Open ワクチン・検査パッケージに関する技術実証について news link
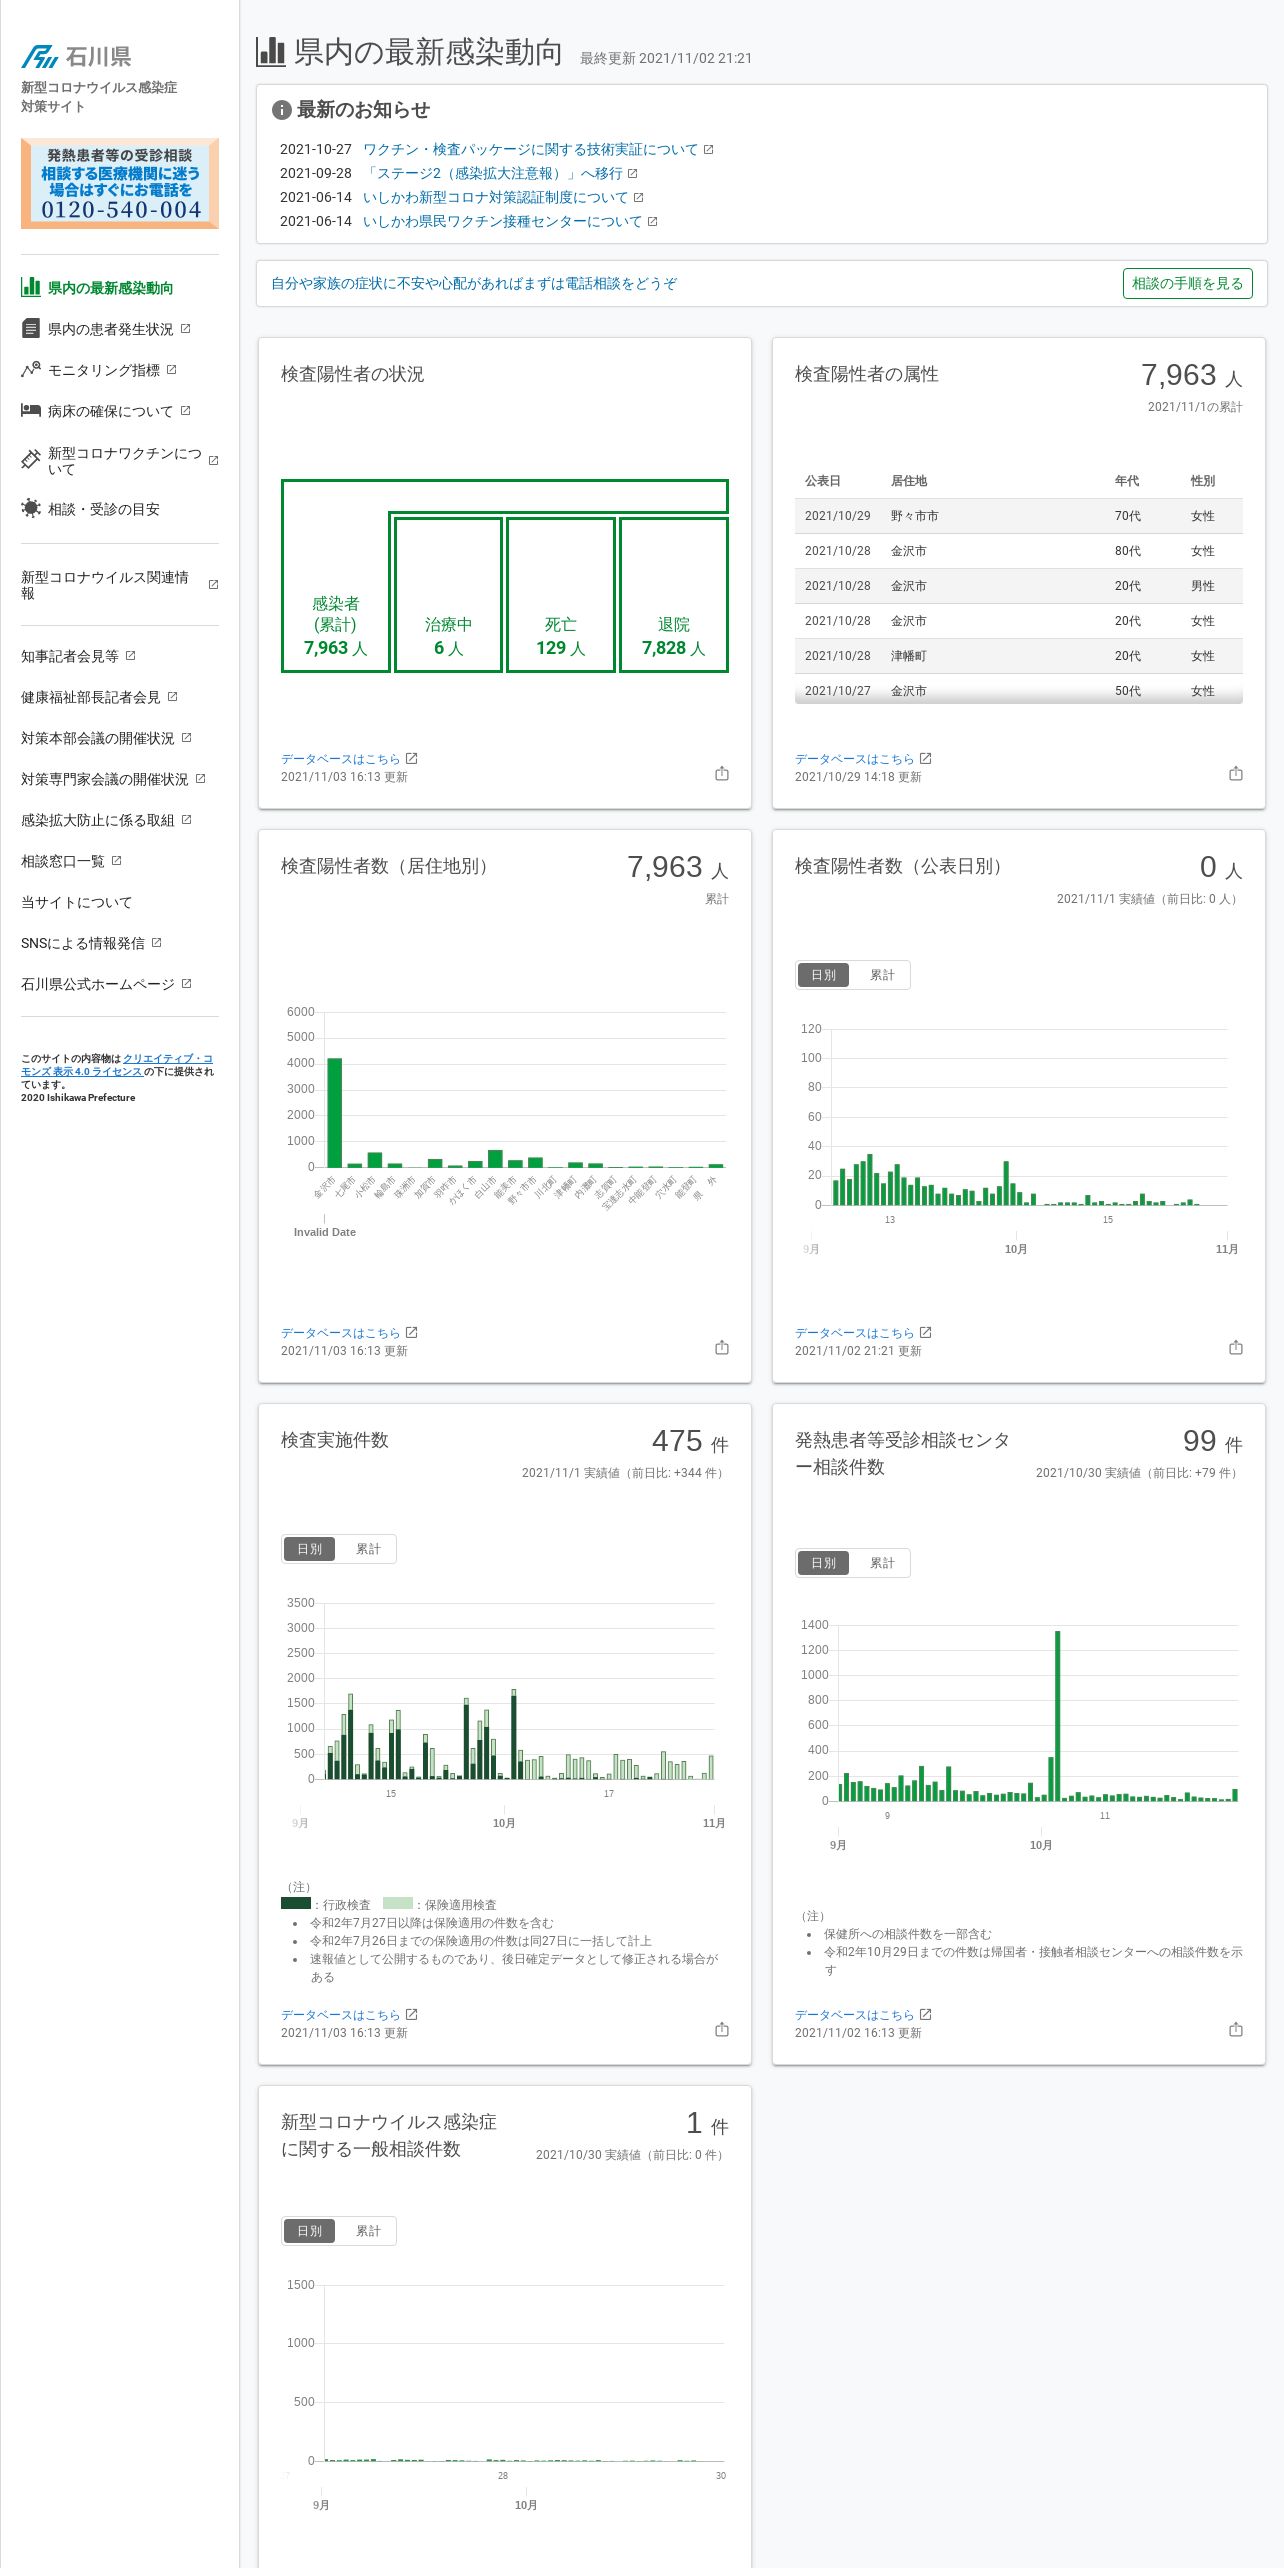The height and width of the screenshot is (2568, 1284). click(x=538, y=149)
